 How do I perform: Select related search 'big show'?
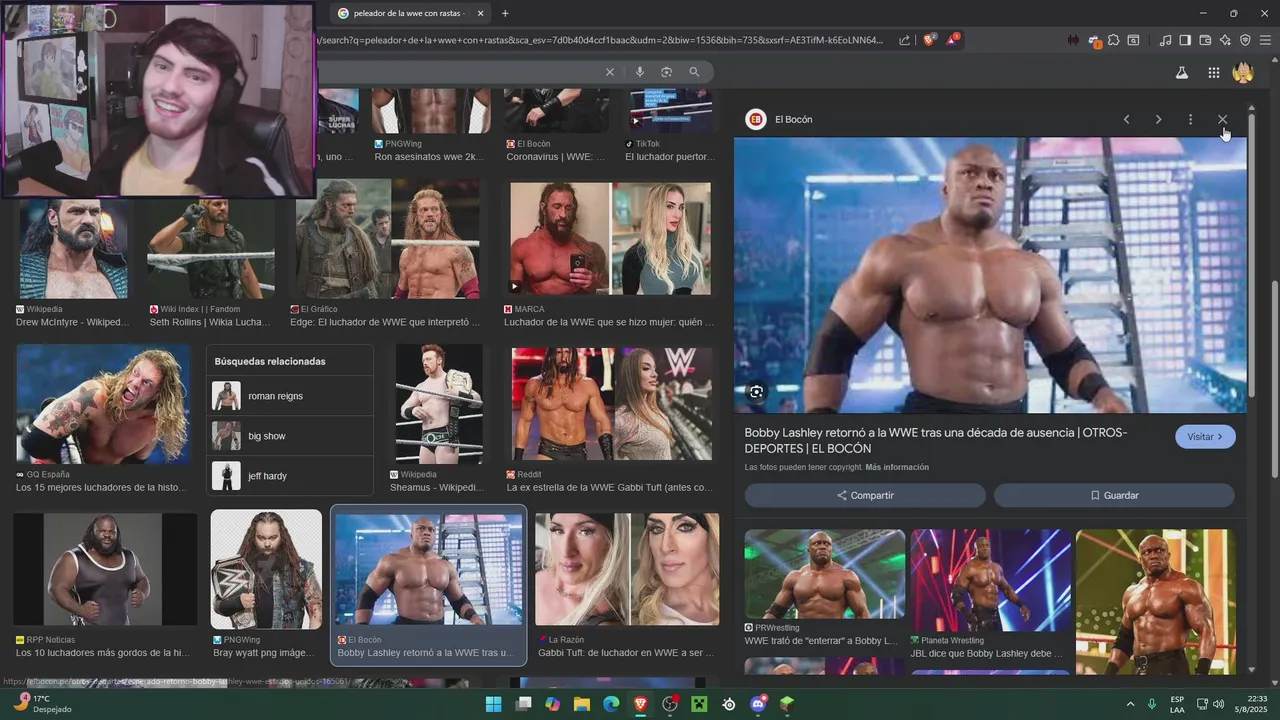pyautogui.click(x=290, y=436)
